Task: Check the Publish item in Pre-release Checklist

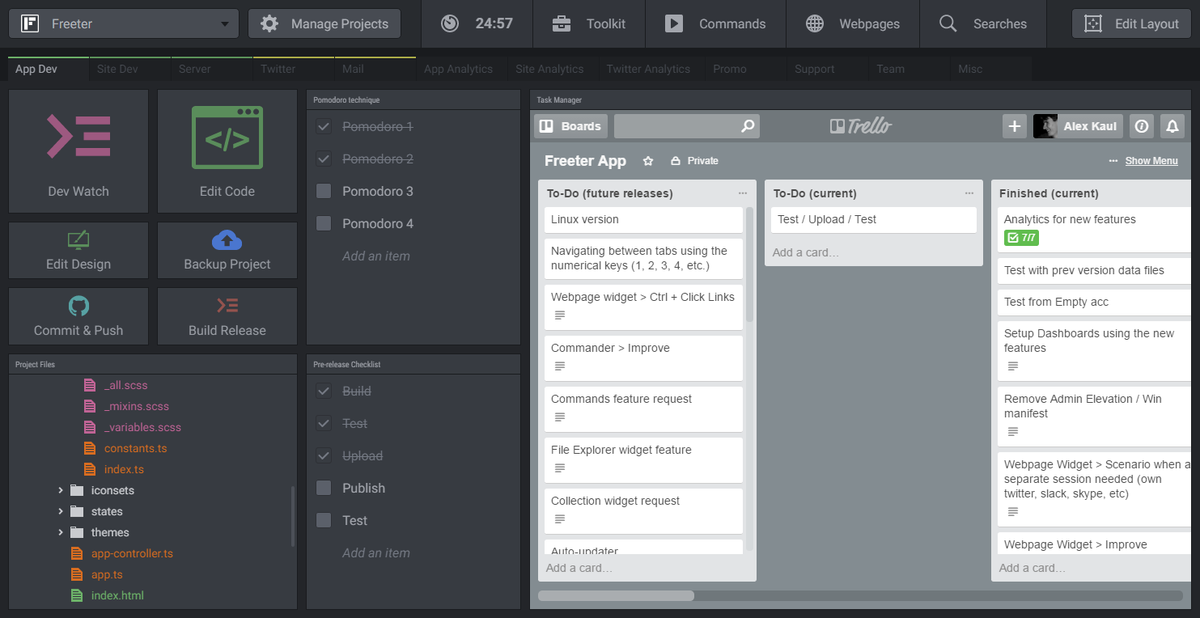Action: [323, 488]
